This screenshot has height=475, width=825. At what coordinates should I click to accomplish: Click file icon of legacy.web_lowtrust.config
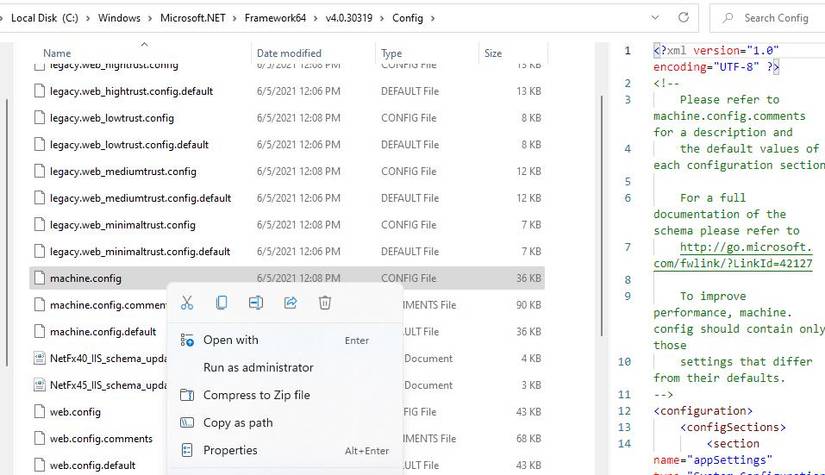[x=39, y=117]
